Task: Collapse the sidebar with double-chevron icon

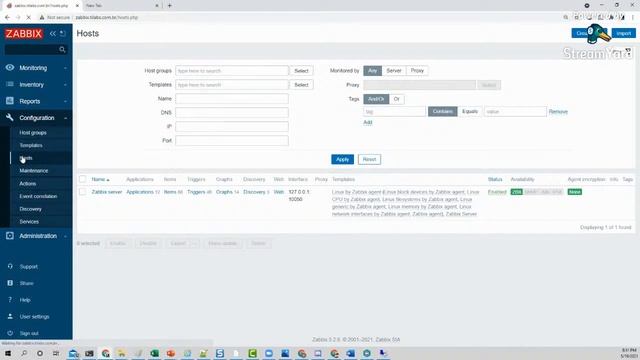Action: [53, 33]
